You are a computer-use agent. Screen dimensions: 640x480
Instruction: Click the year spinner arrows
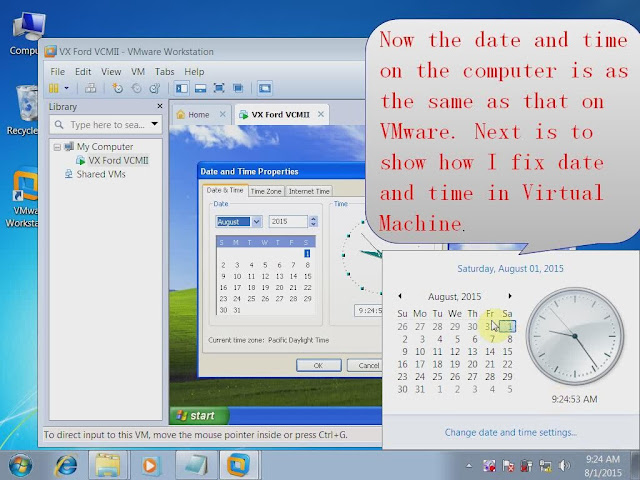(313, 222)
